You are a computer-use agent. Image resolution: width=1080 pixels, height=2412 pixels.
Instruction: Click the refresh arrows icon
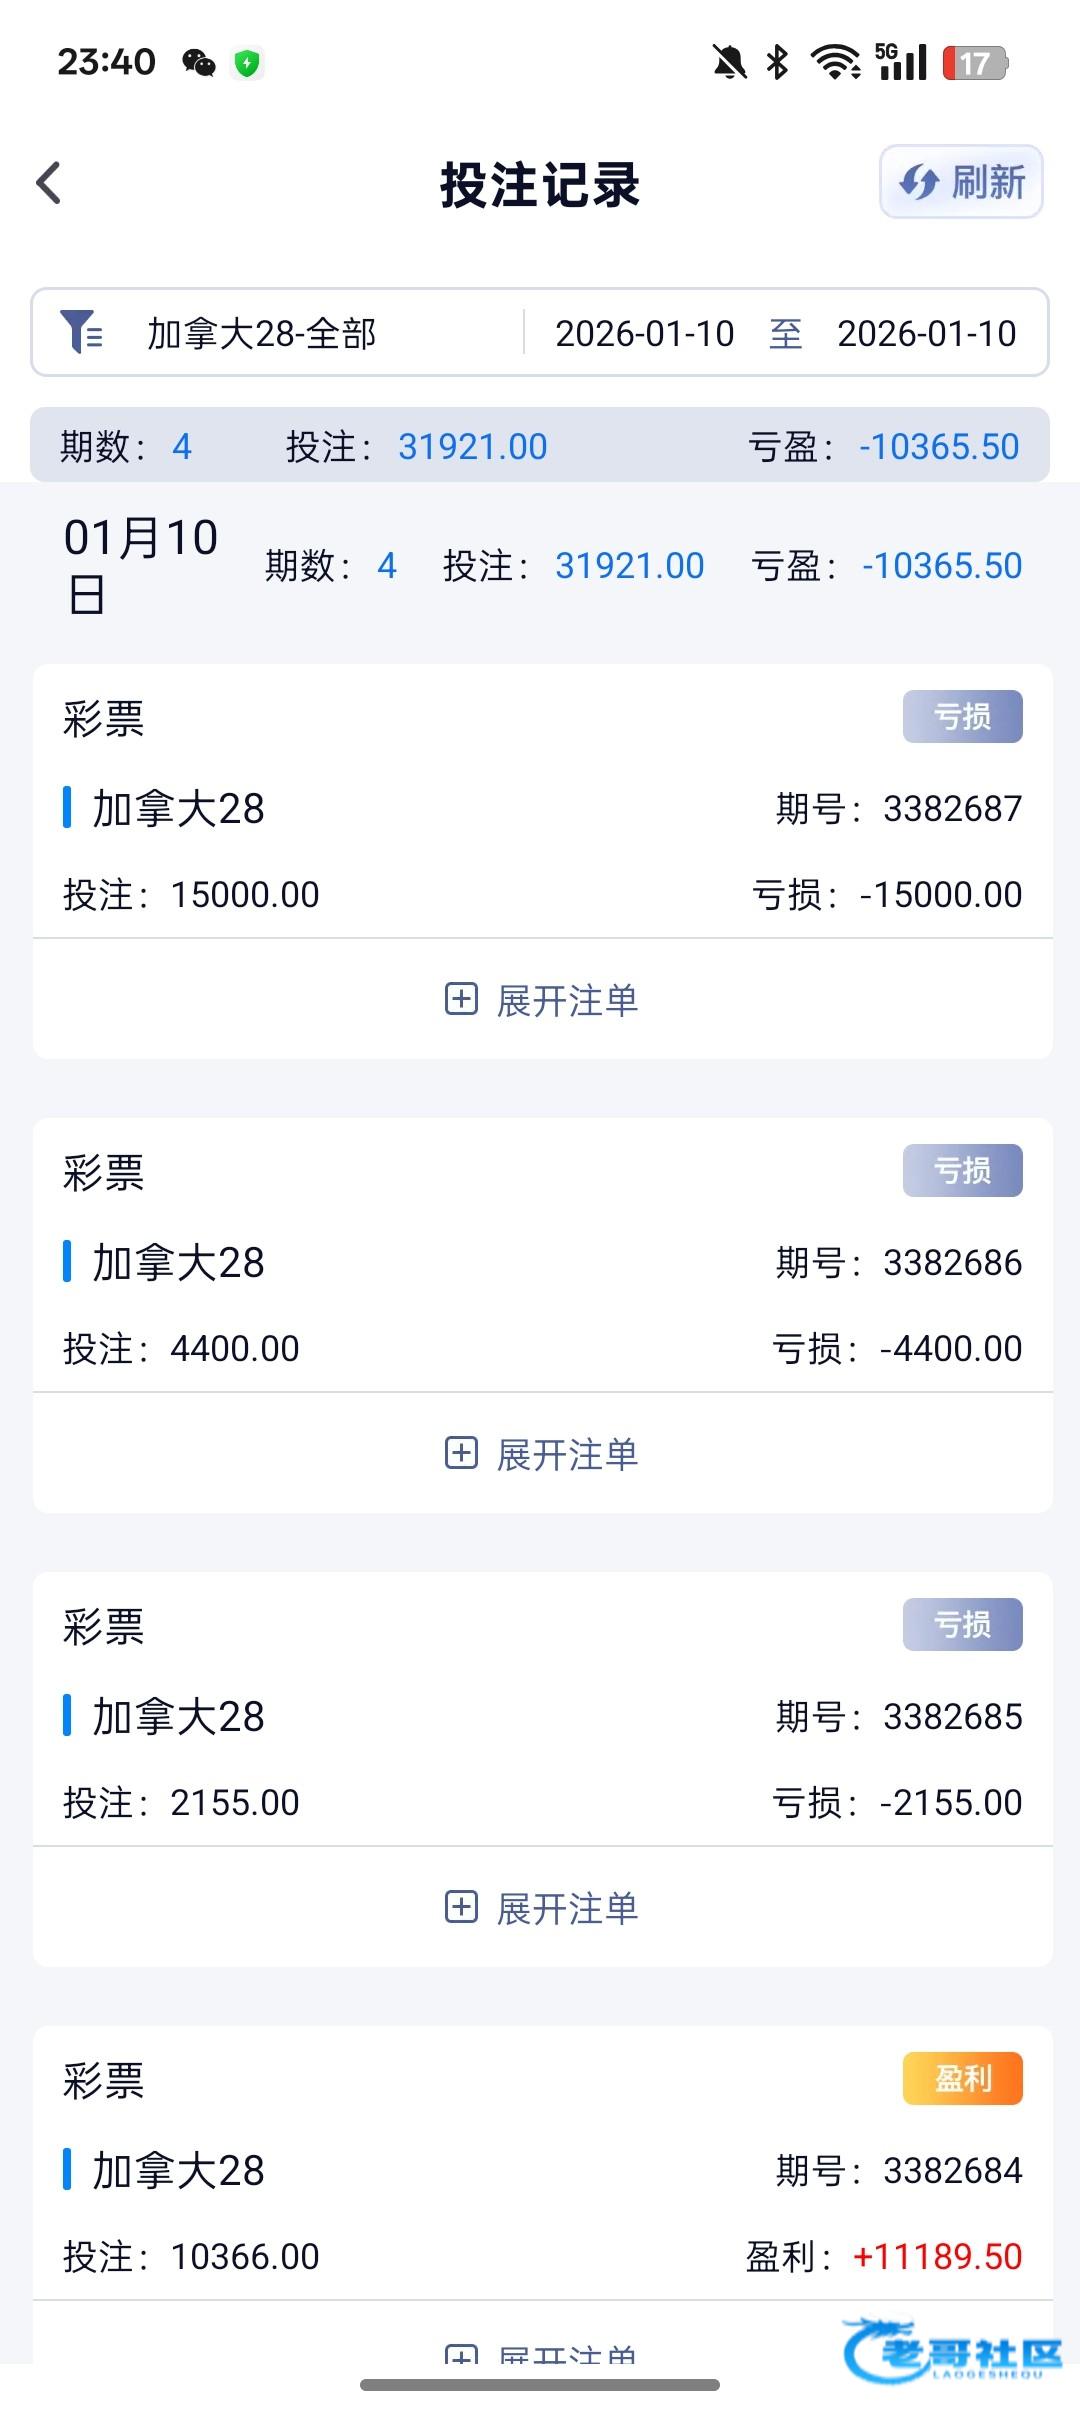click(918, 182)
